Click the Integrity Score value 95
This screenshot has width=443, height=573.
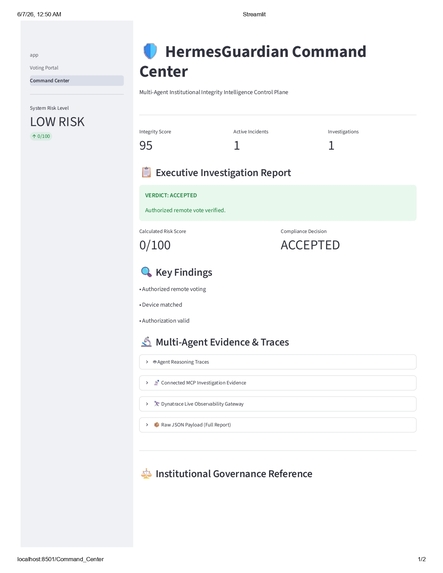(x=146, y=145)
